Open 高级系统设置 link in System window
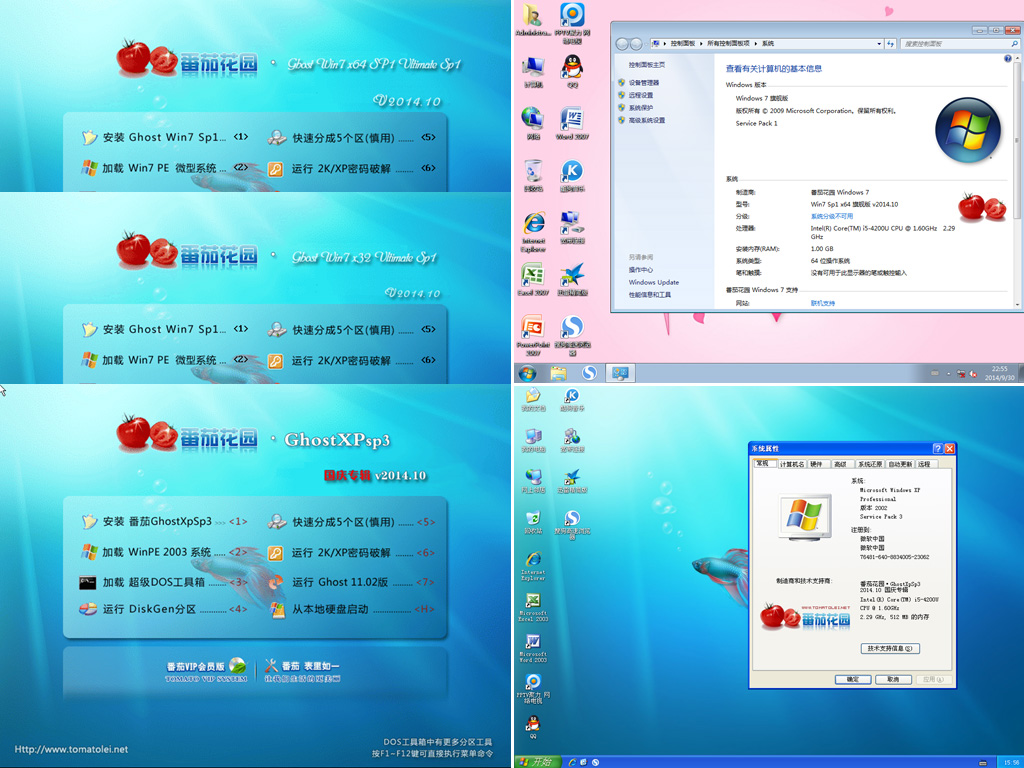 click(x=647, y=120)
